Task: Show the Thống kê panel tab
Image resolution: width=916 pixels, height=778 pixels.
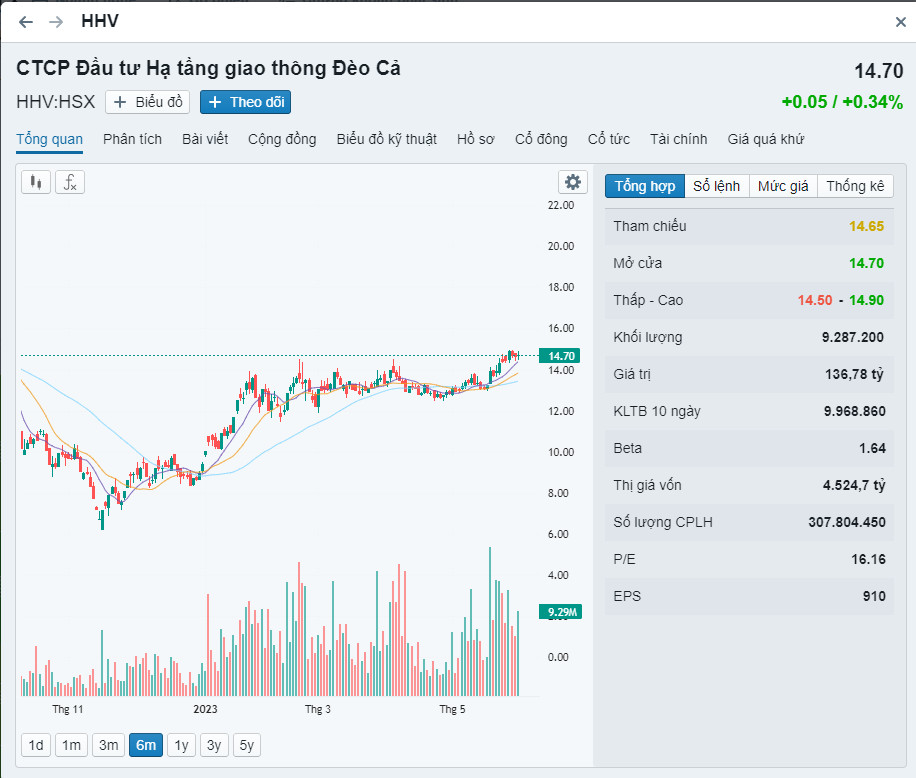Action: (x=855, y=186)
